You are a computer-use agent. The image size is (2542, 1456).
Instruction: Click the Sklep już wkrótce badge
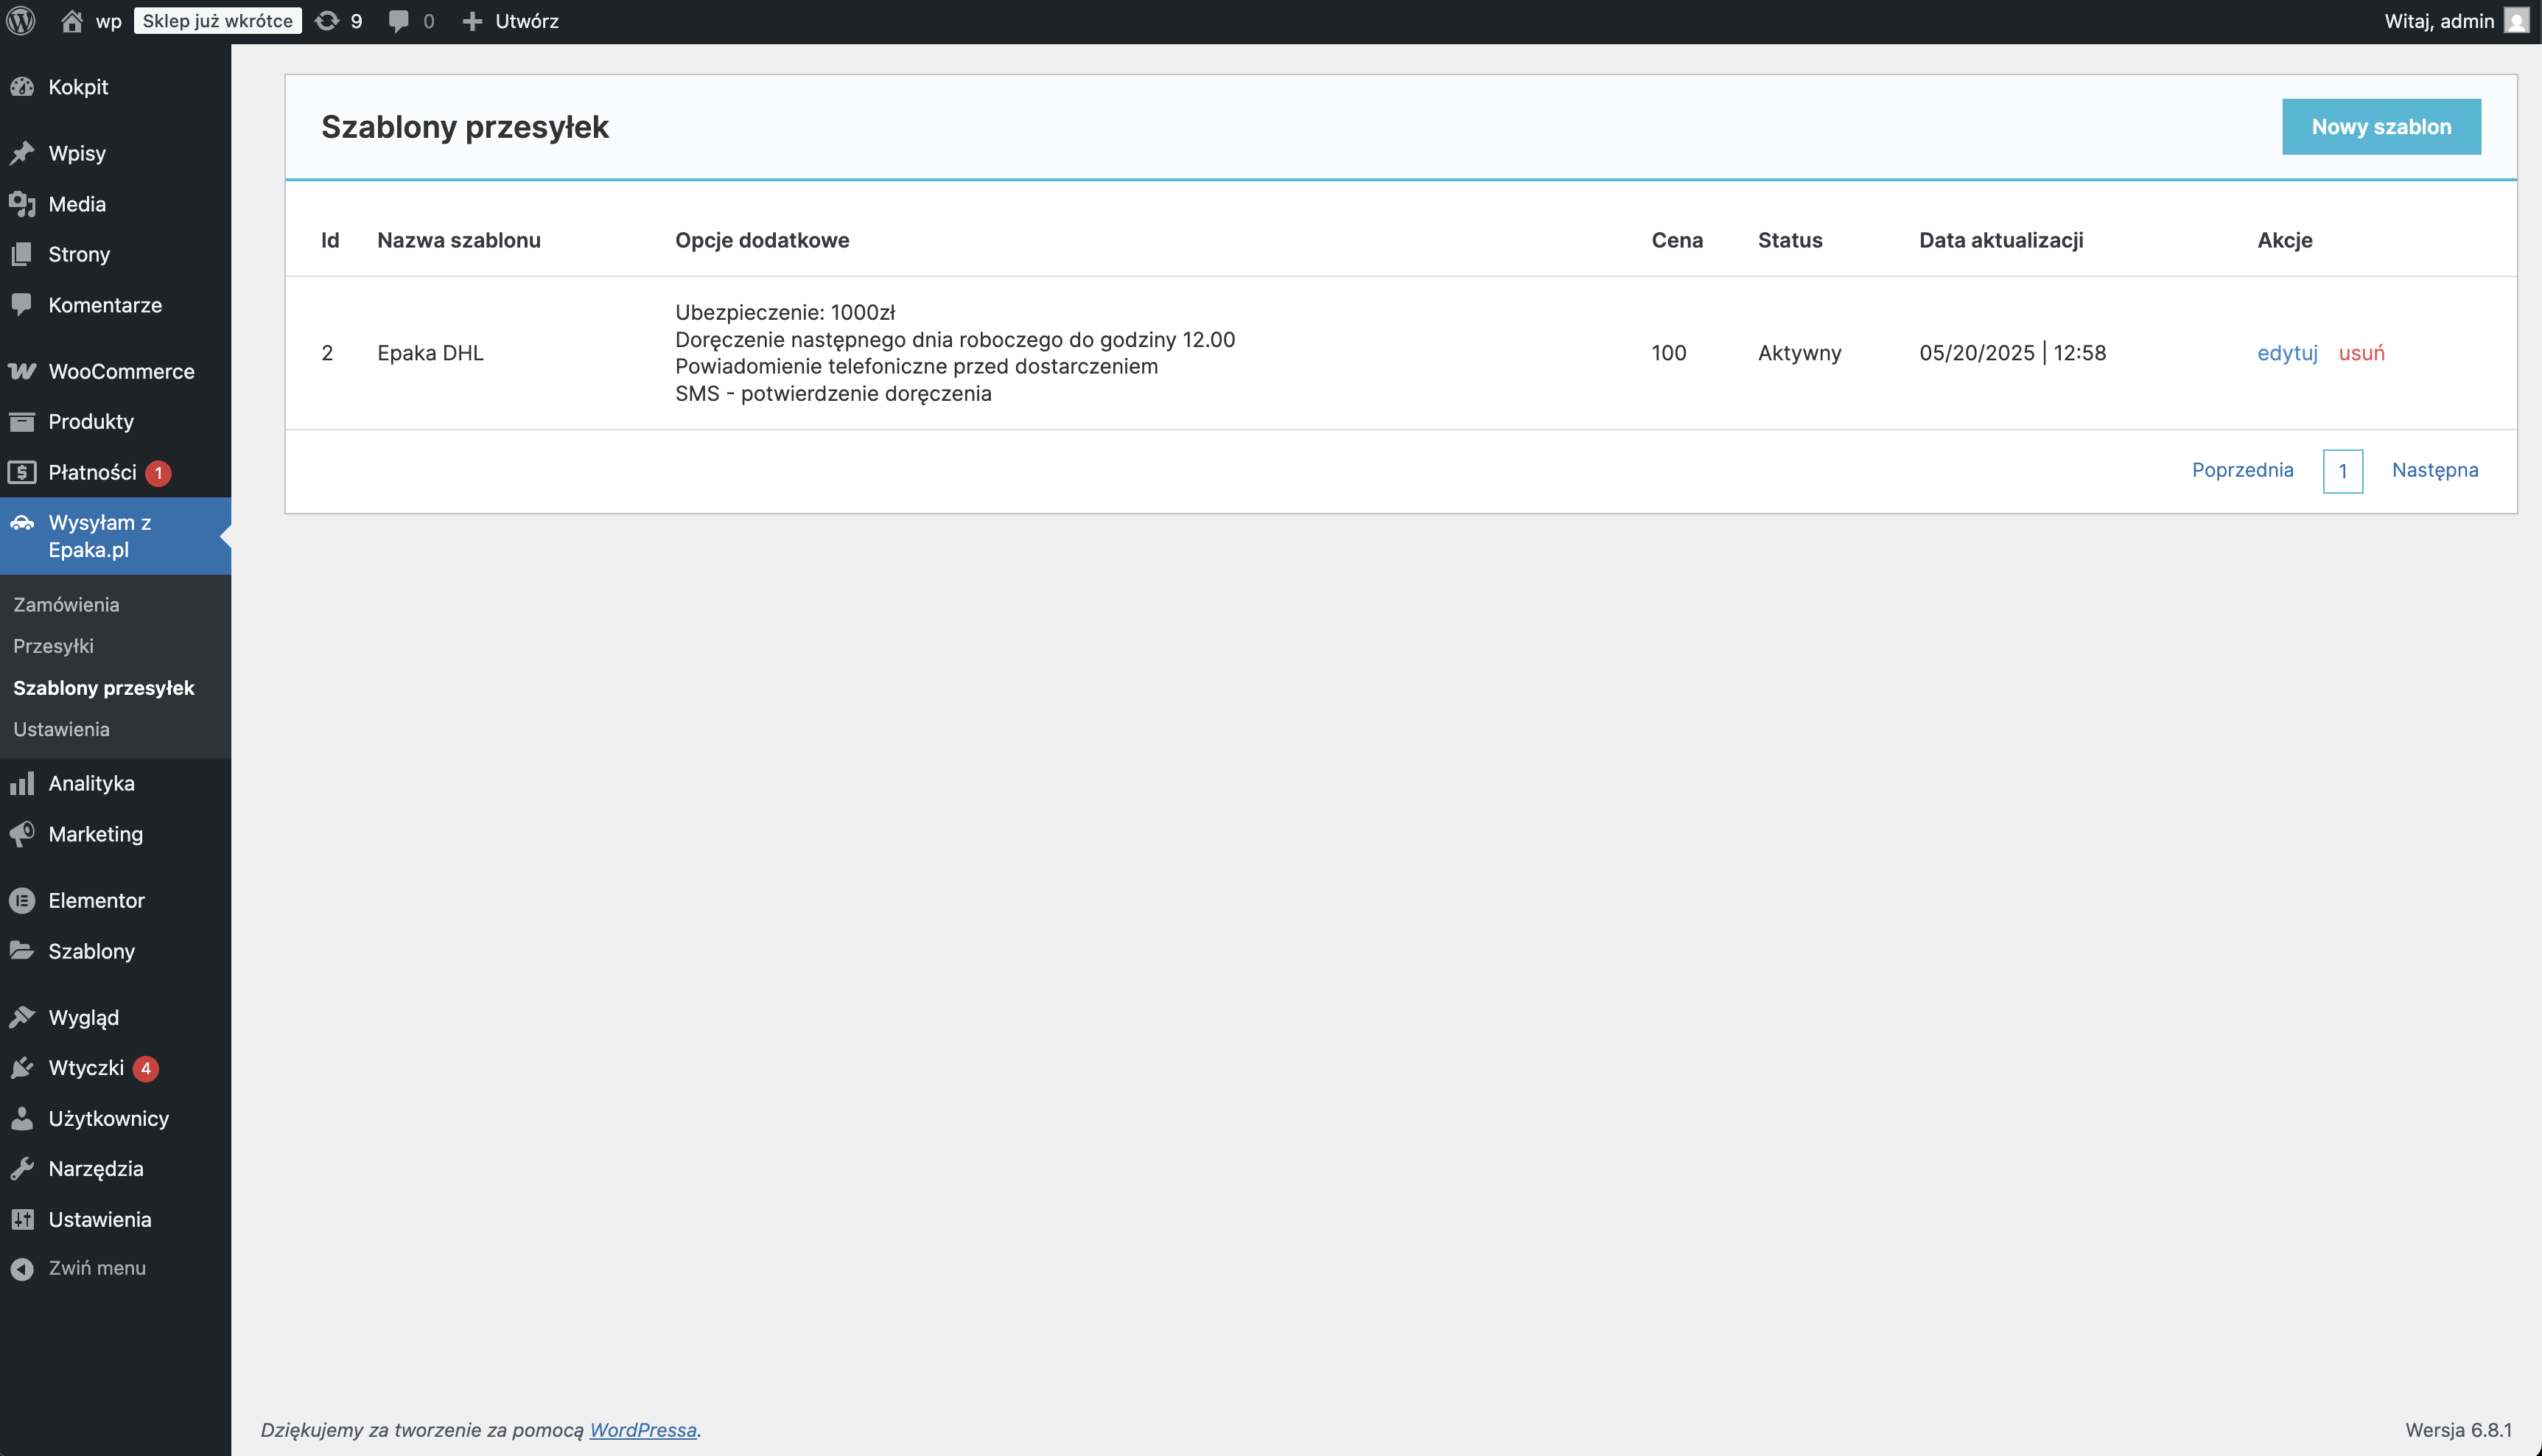217,21
